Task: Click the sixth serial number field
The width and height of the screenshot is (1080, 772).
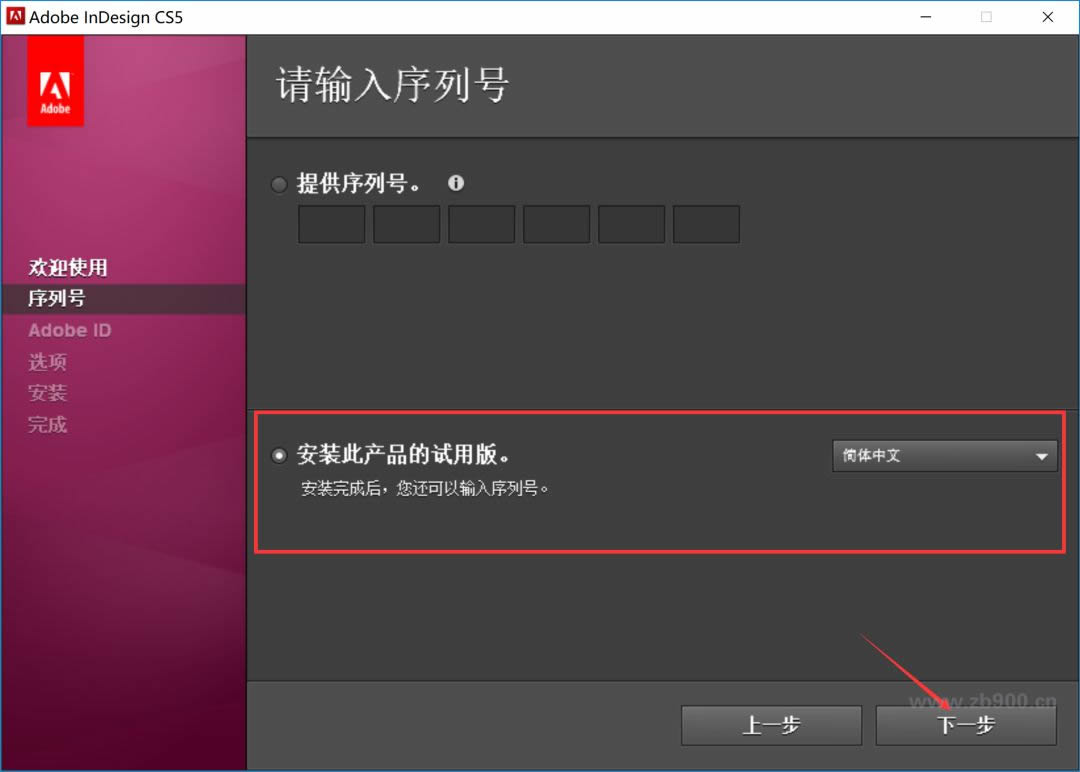Action: [x=706, y=225]
